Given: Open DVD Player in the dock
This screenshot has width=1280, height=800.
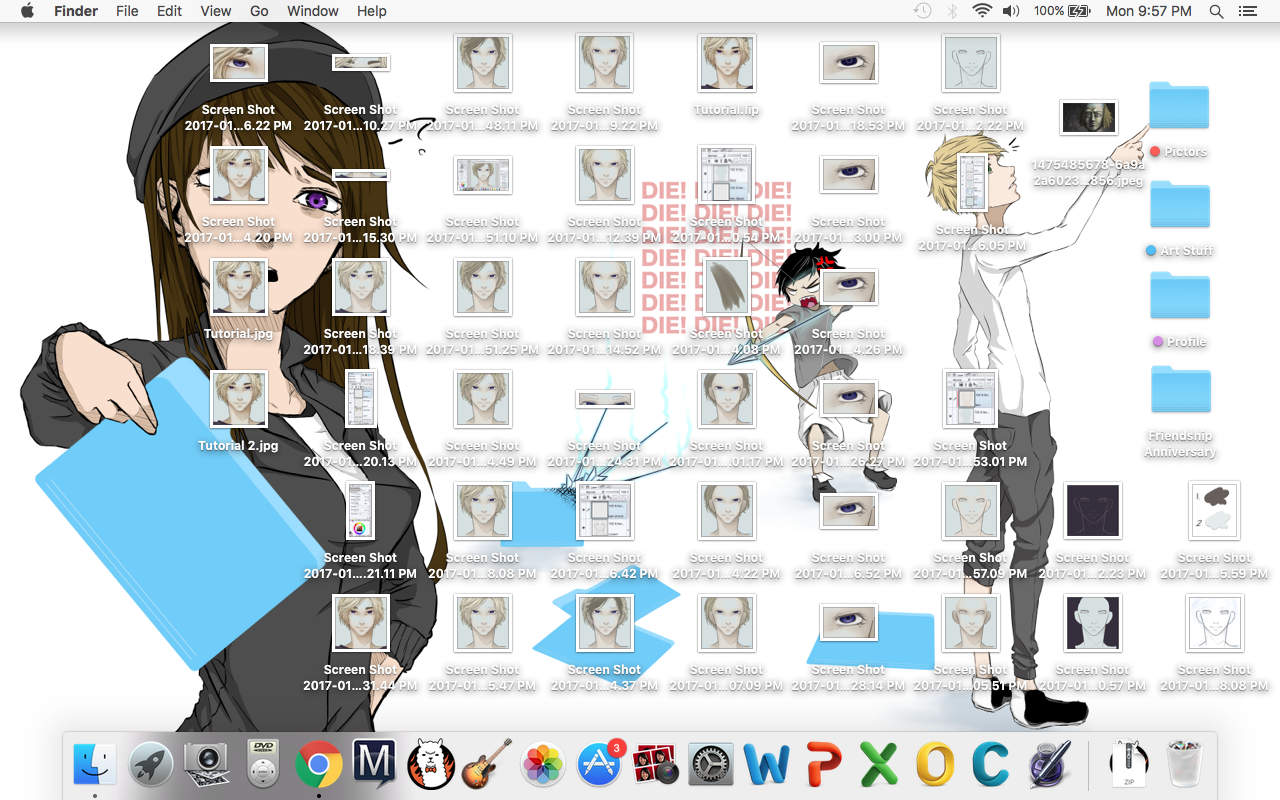Looking at the screenshot, I should [x=263, y=765].
